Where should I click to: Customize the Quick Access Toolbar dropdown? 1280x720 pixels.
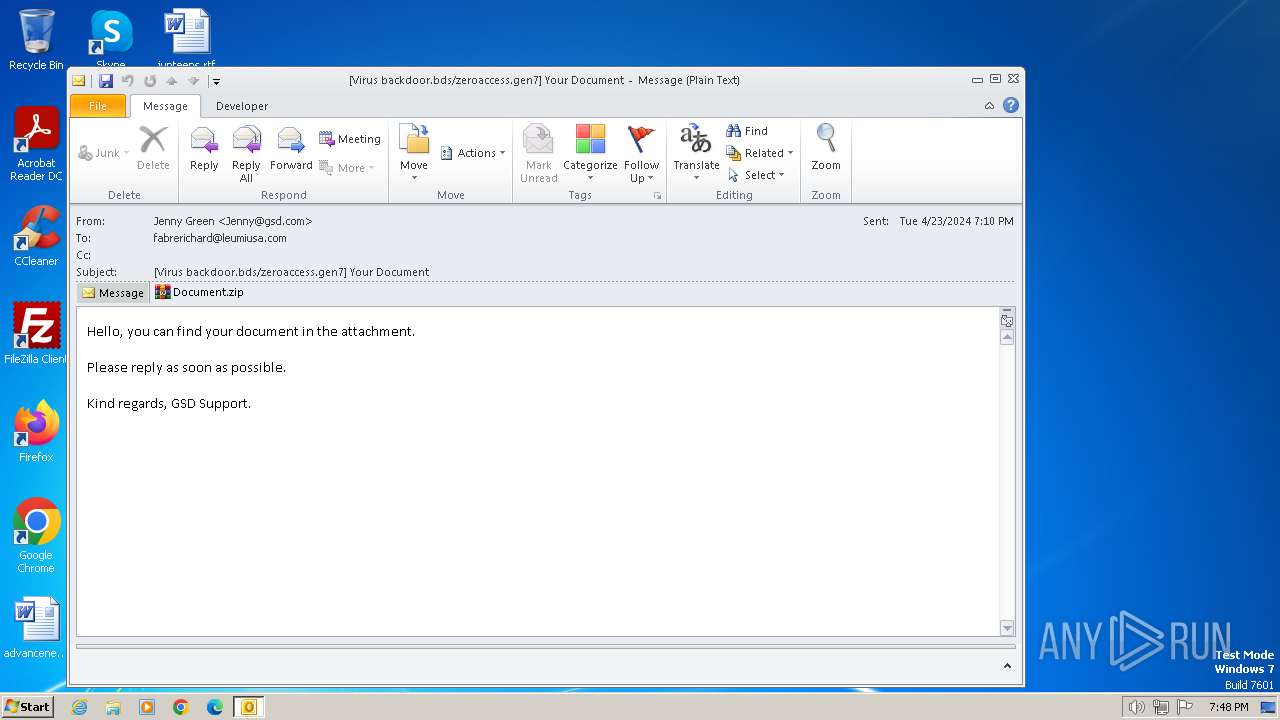pyautogui.click(x=216, y=81)
